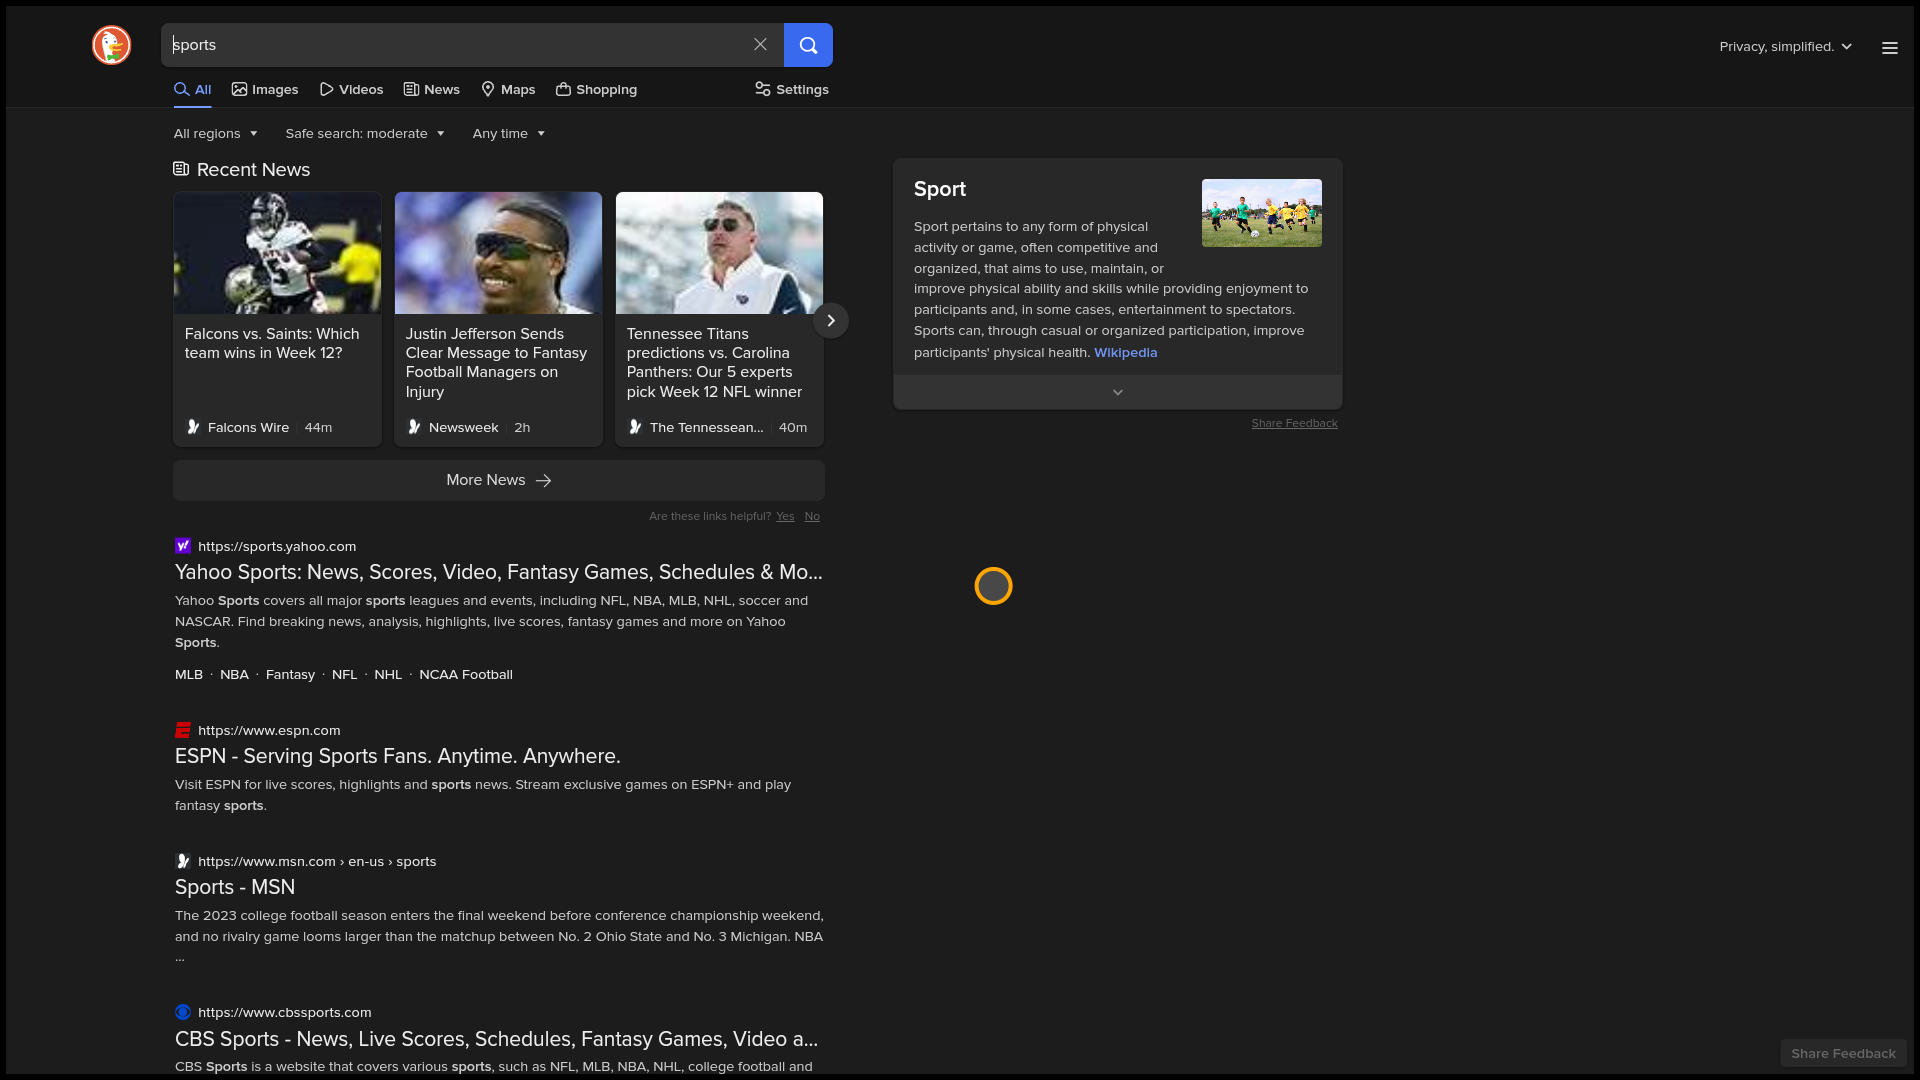The height and width of the screenshot is (1080, 1920).
Task: Click the CBS Sports favicon
Action: pyautogui.click(x=183, y=1012)
